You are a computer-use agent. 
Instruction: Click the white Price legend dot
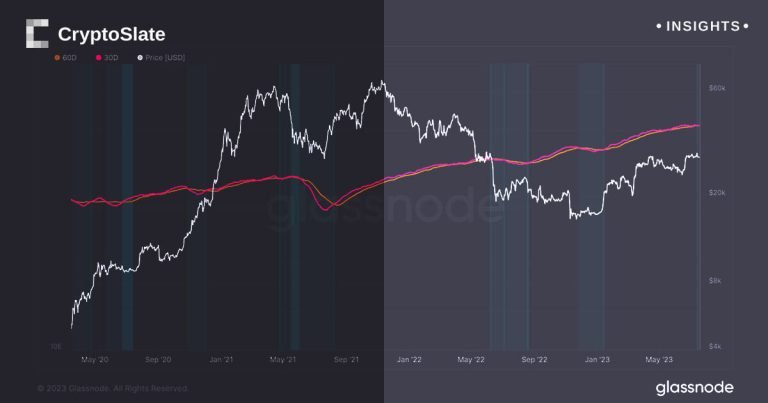click(140, 57)
